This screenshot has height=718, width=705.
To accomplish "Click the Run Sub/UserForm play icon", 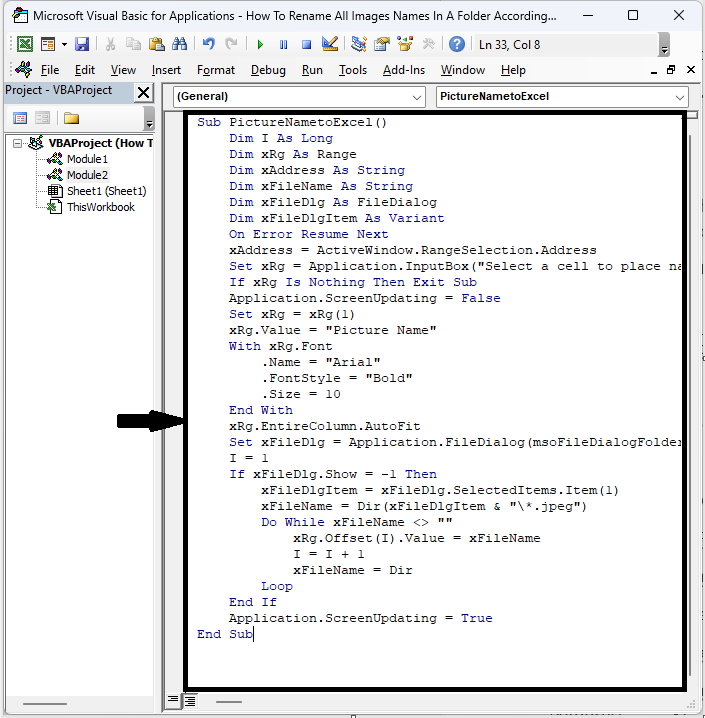I will tap(260, 44).
